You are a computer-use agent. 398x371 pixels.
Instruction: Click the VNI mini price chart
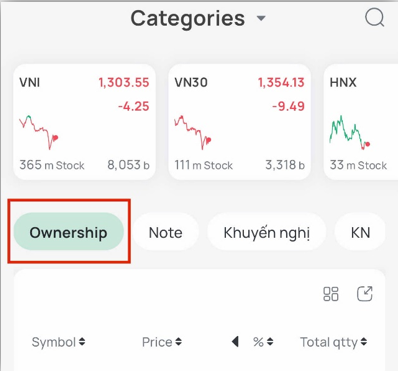point(39,132)
